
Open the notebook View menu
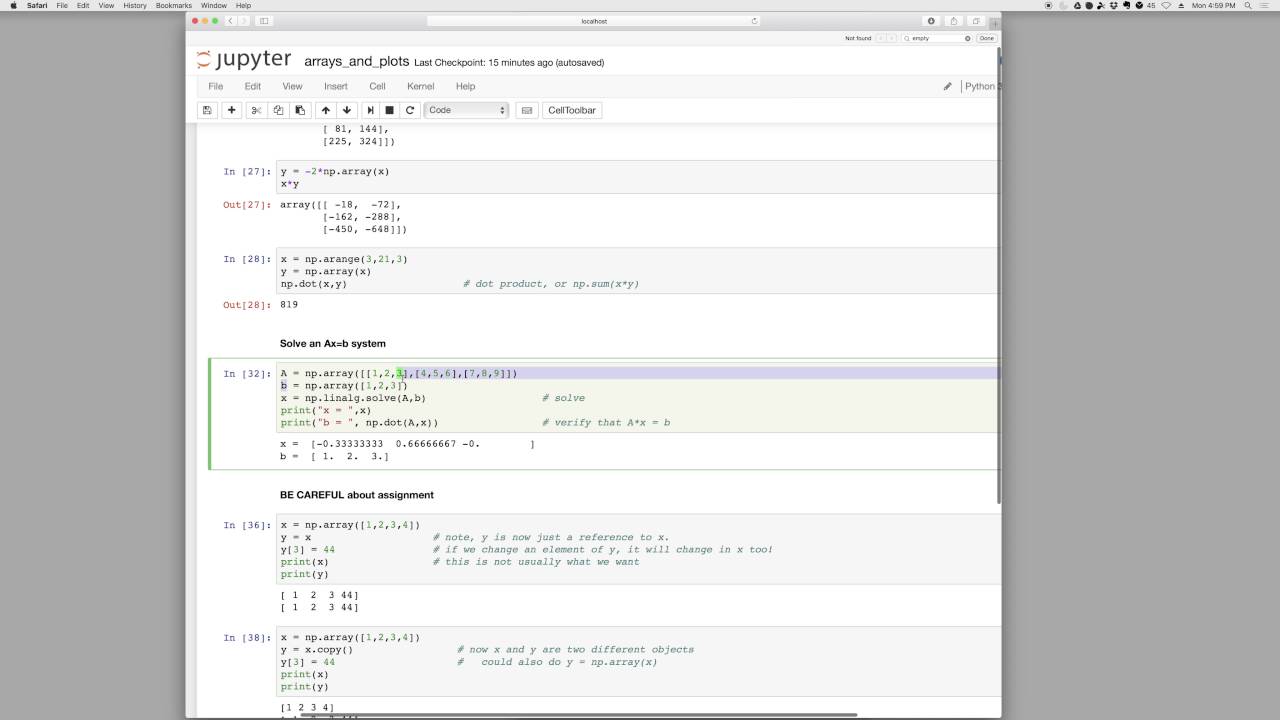292,86
